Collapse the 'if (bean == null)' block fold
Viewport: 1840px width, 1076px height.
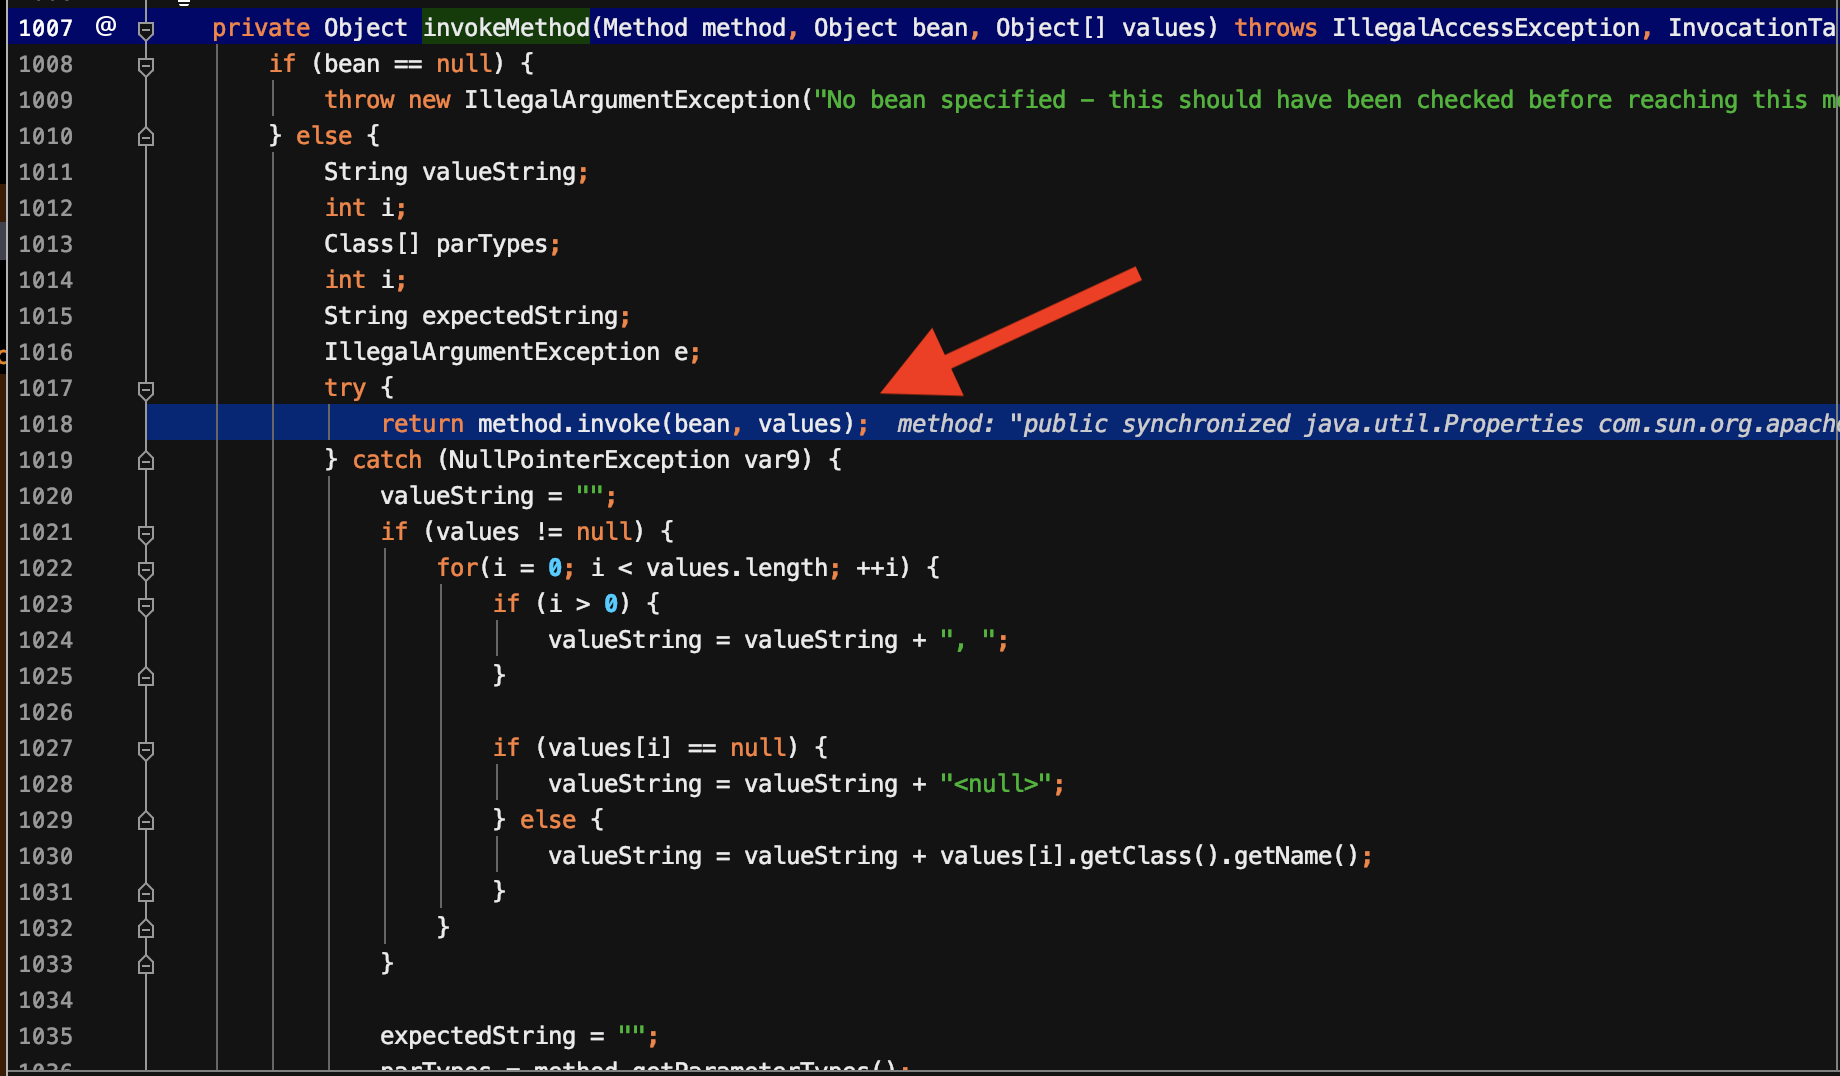146,65
